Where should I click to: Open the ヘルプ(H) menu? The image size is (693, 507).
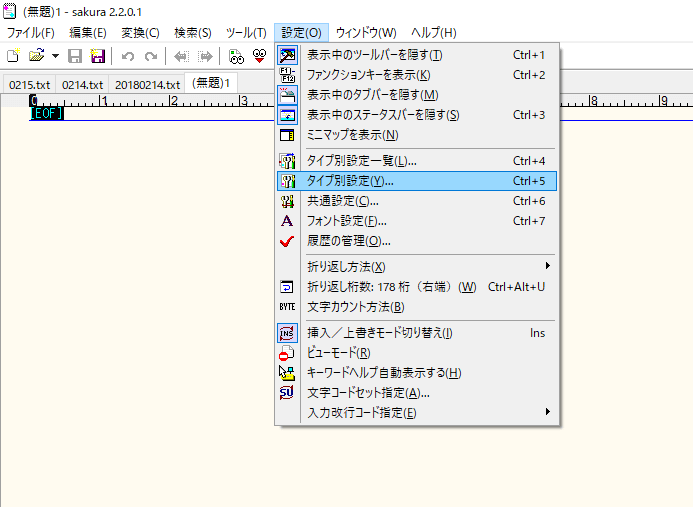click(434, 33)
